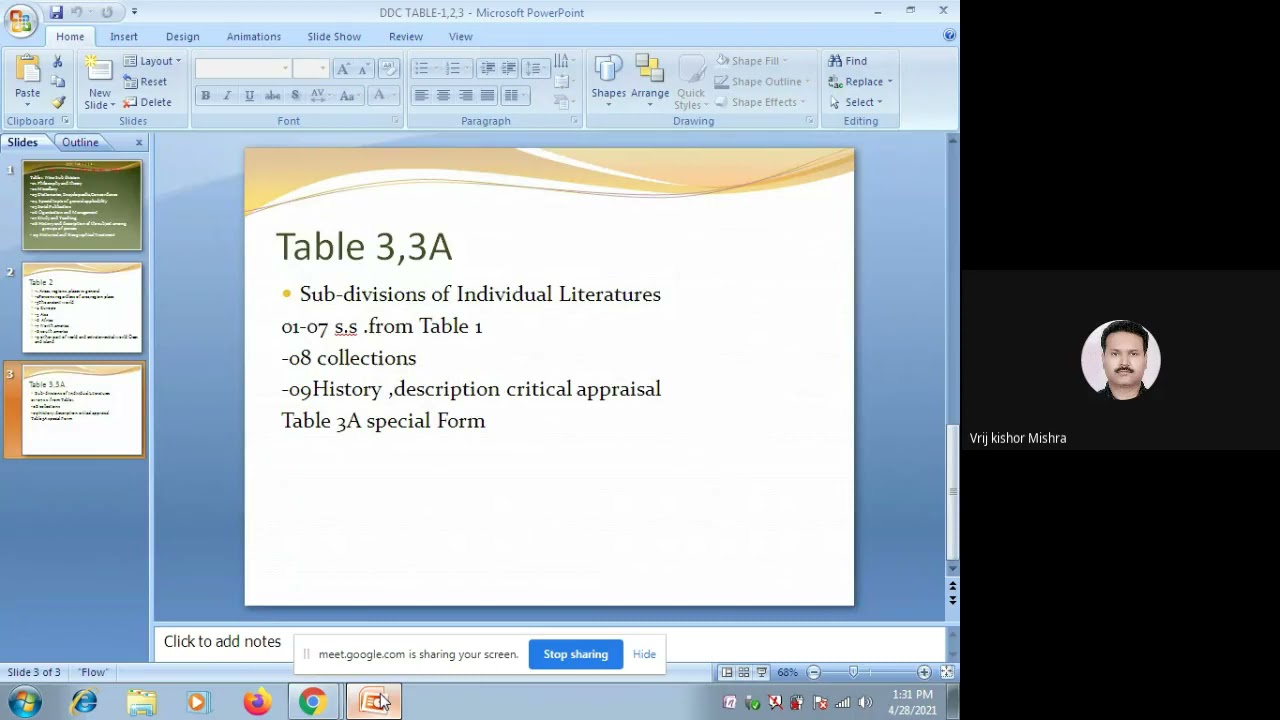The width and height of the screenshot is (1280, 720).
Task: Click the zoom in plus button
Action: click(x=924, y=672)
